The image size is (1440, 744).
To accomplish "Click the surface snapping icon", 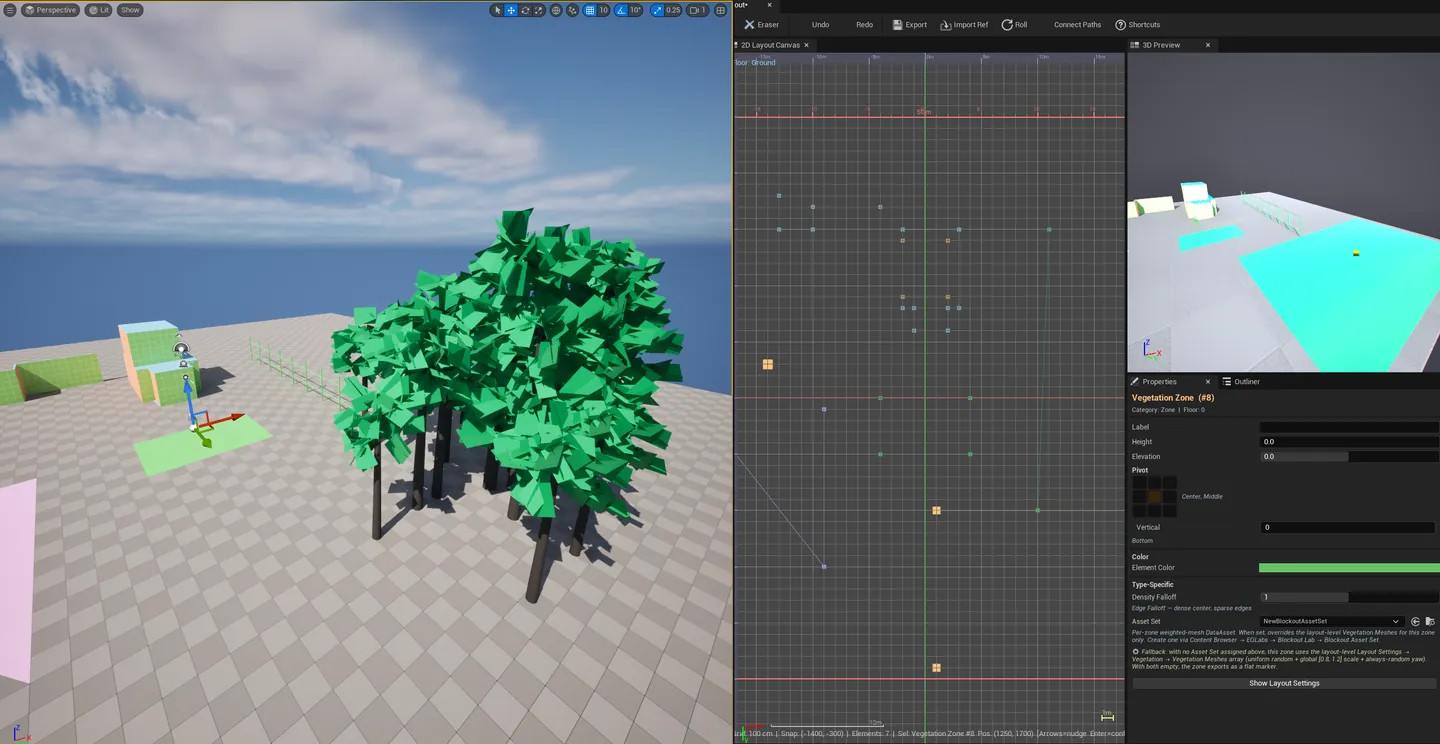I will point(572,10).
